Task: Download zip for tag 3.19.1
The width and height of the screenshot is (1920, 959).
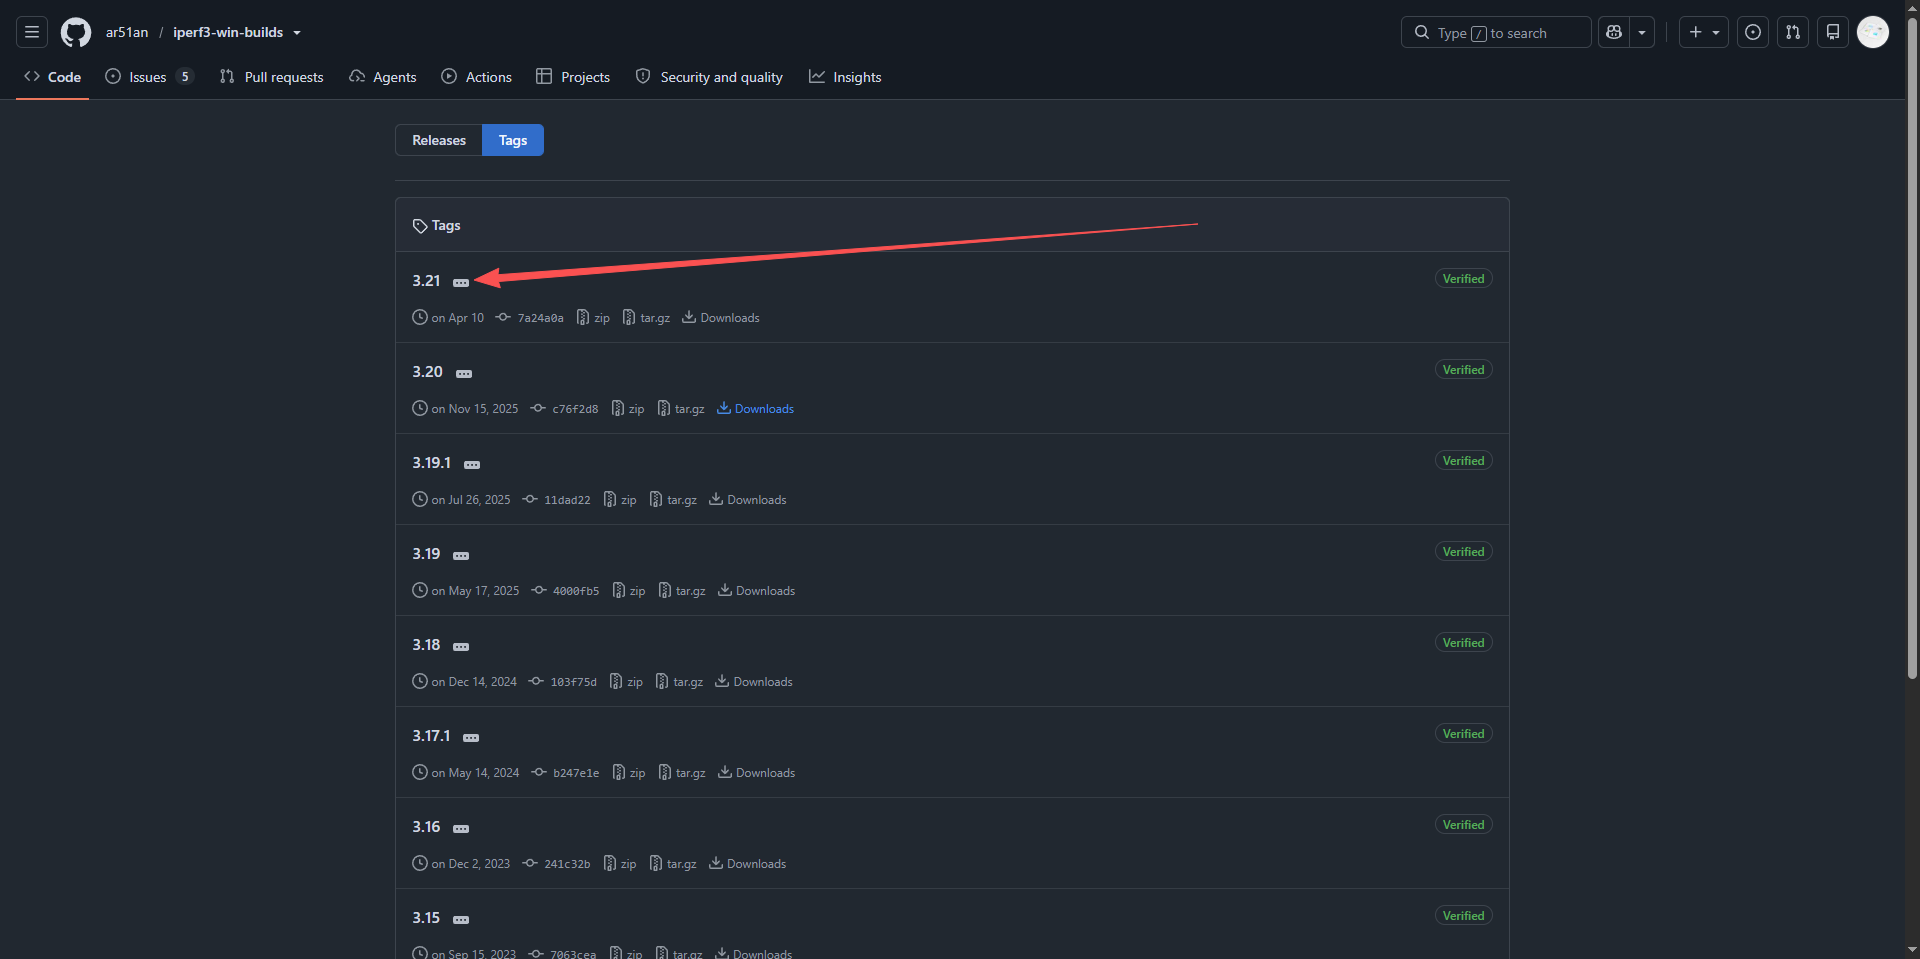Action: coord(620,500)
